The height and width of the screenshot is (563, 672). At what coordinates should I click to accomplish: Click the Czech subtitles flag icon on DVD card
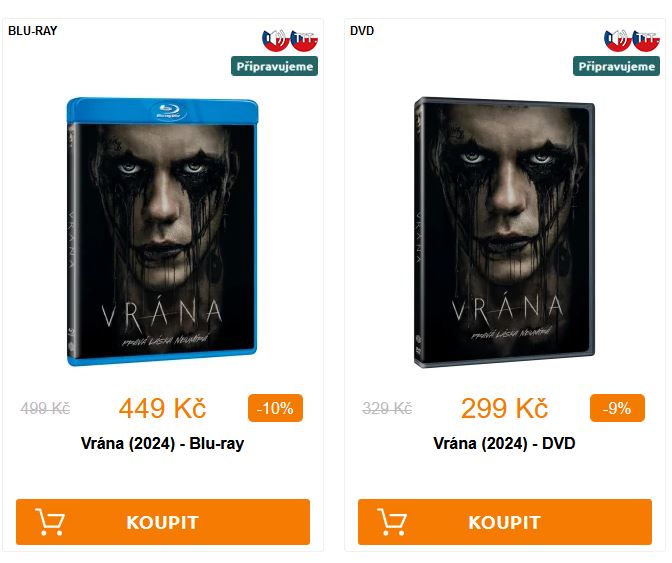point(646,41)
